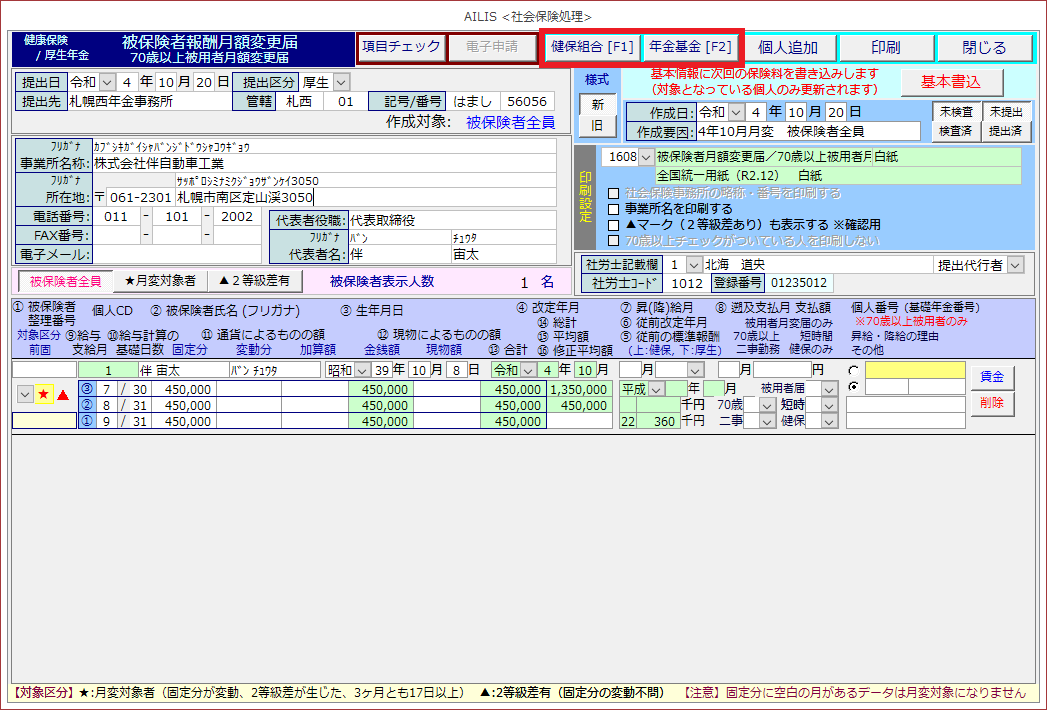The width and height of the screenshot is (1047, 710).
Task: Select the lower radio button in the data row
Action: coord(852,387)
